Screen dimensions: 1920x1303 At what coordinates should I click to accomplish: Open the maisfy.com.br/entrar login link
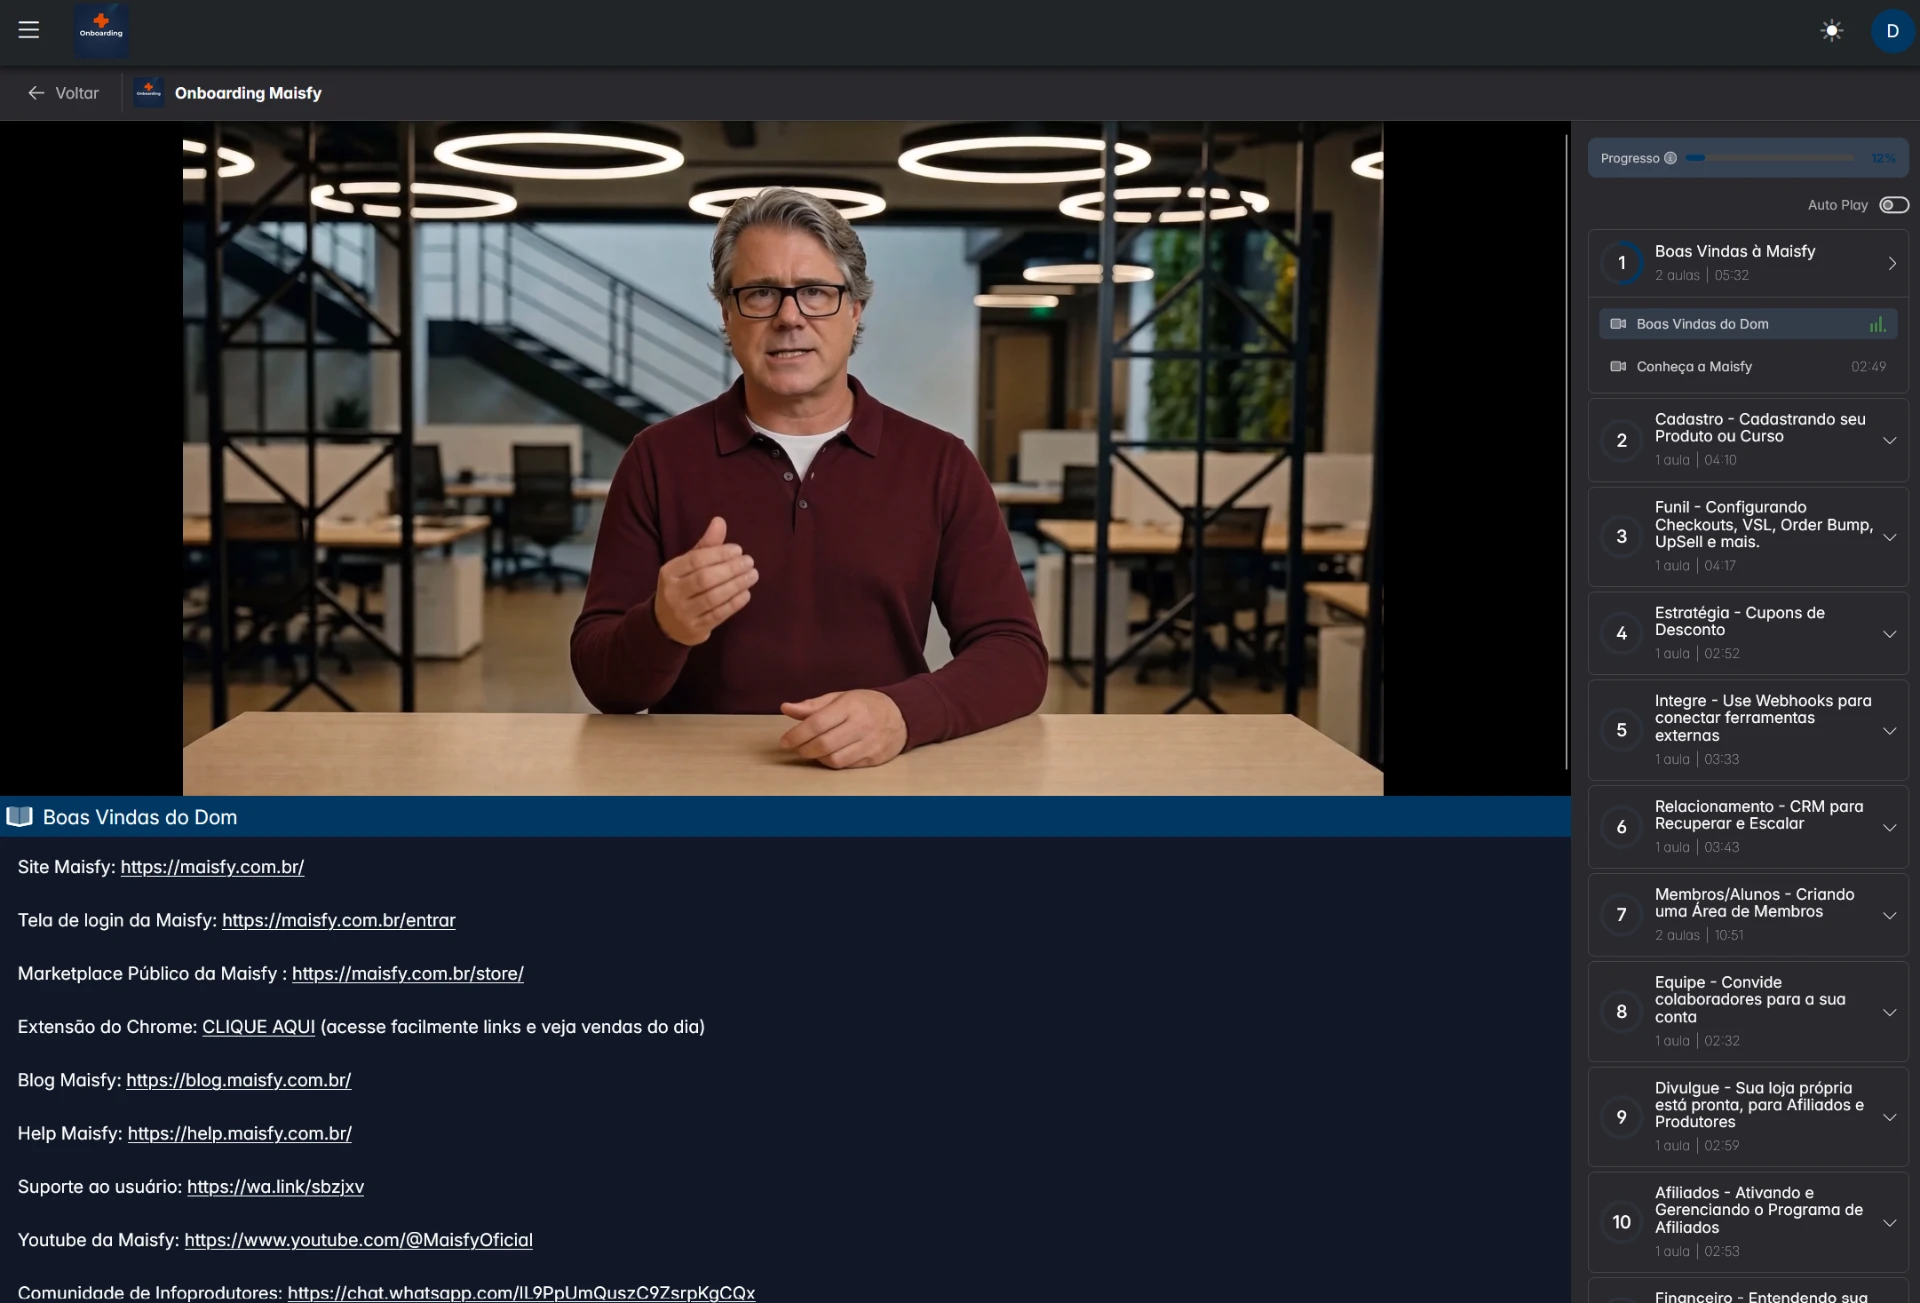coord(338,920)
